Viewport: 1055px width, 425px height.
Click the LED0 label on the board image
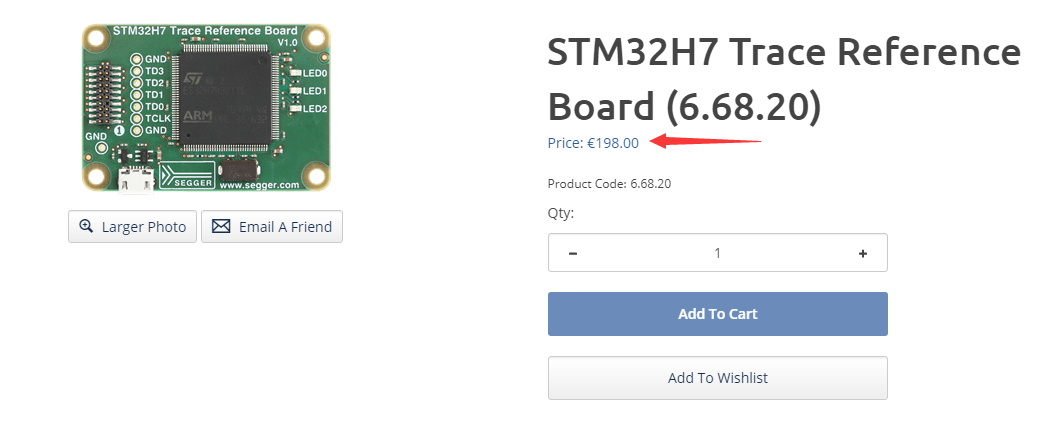tap(315, 73)
